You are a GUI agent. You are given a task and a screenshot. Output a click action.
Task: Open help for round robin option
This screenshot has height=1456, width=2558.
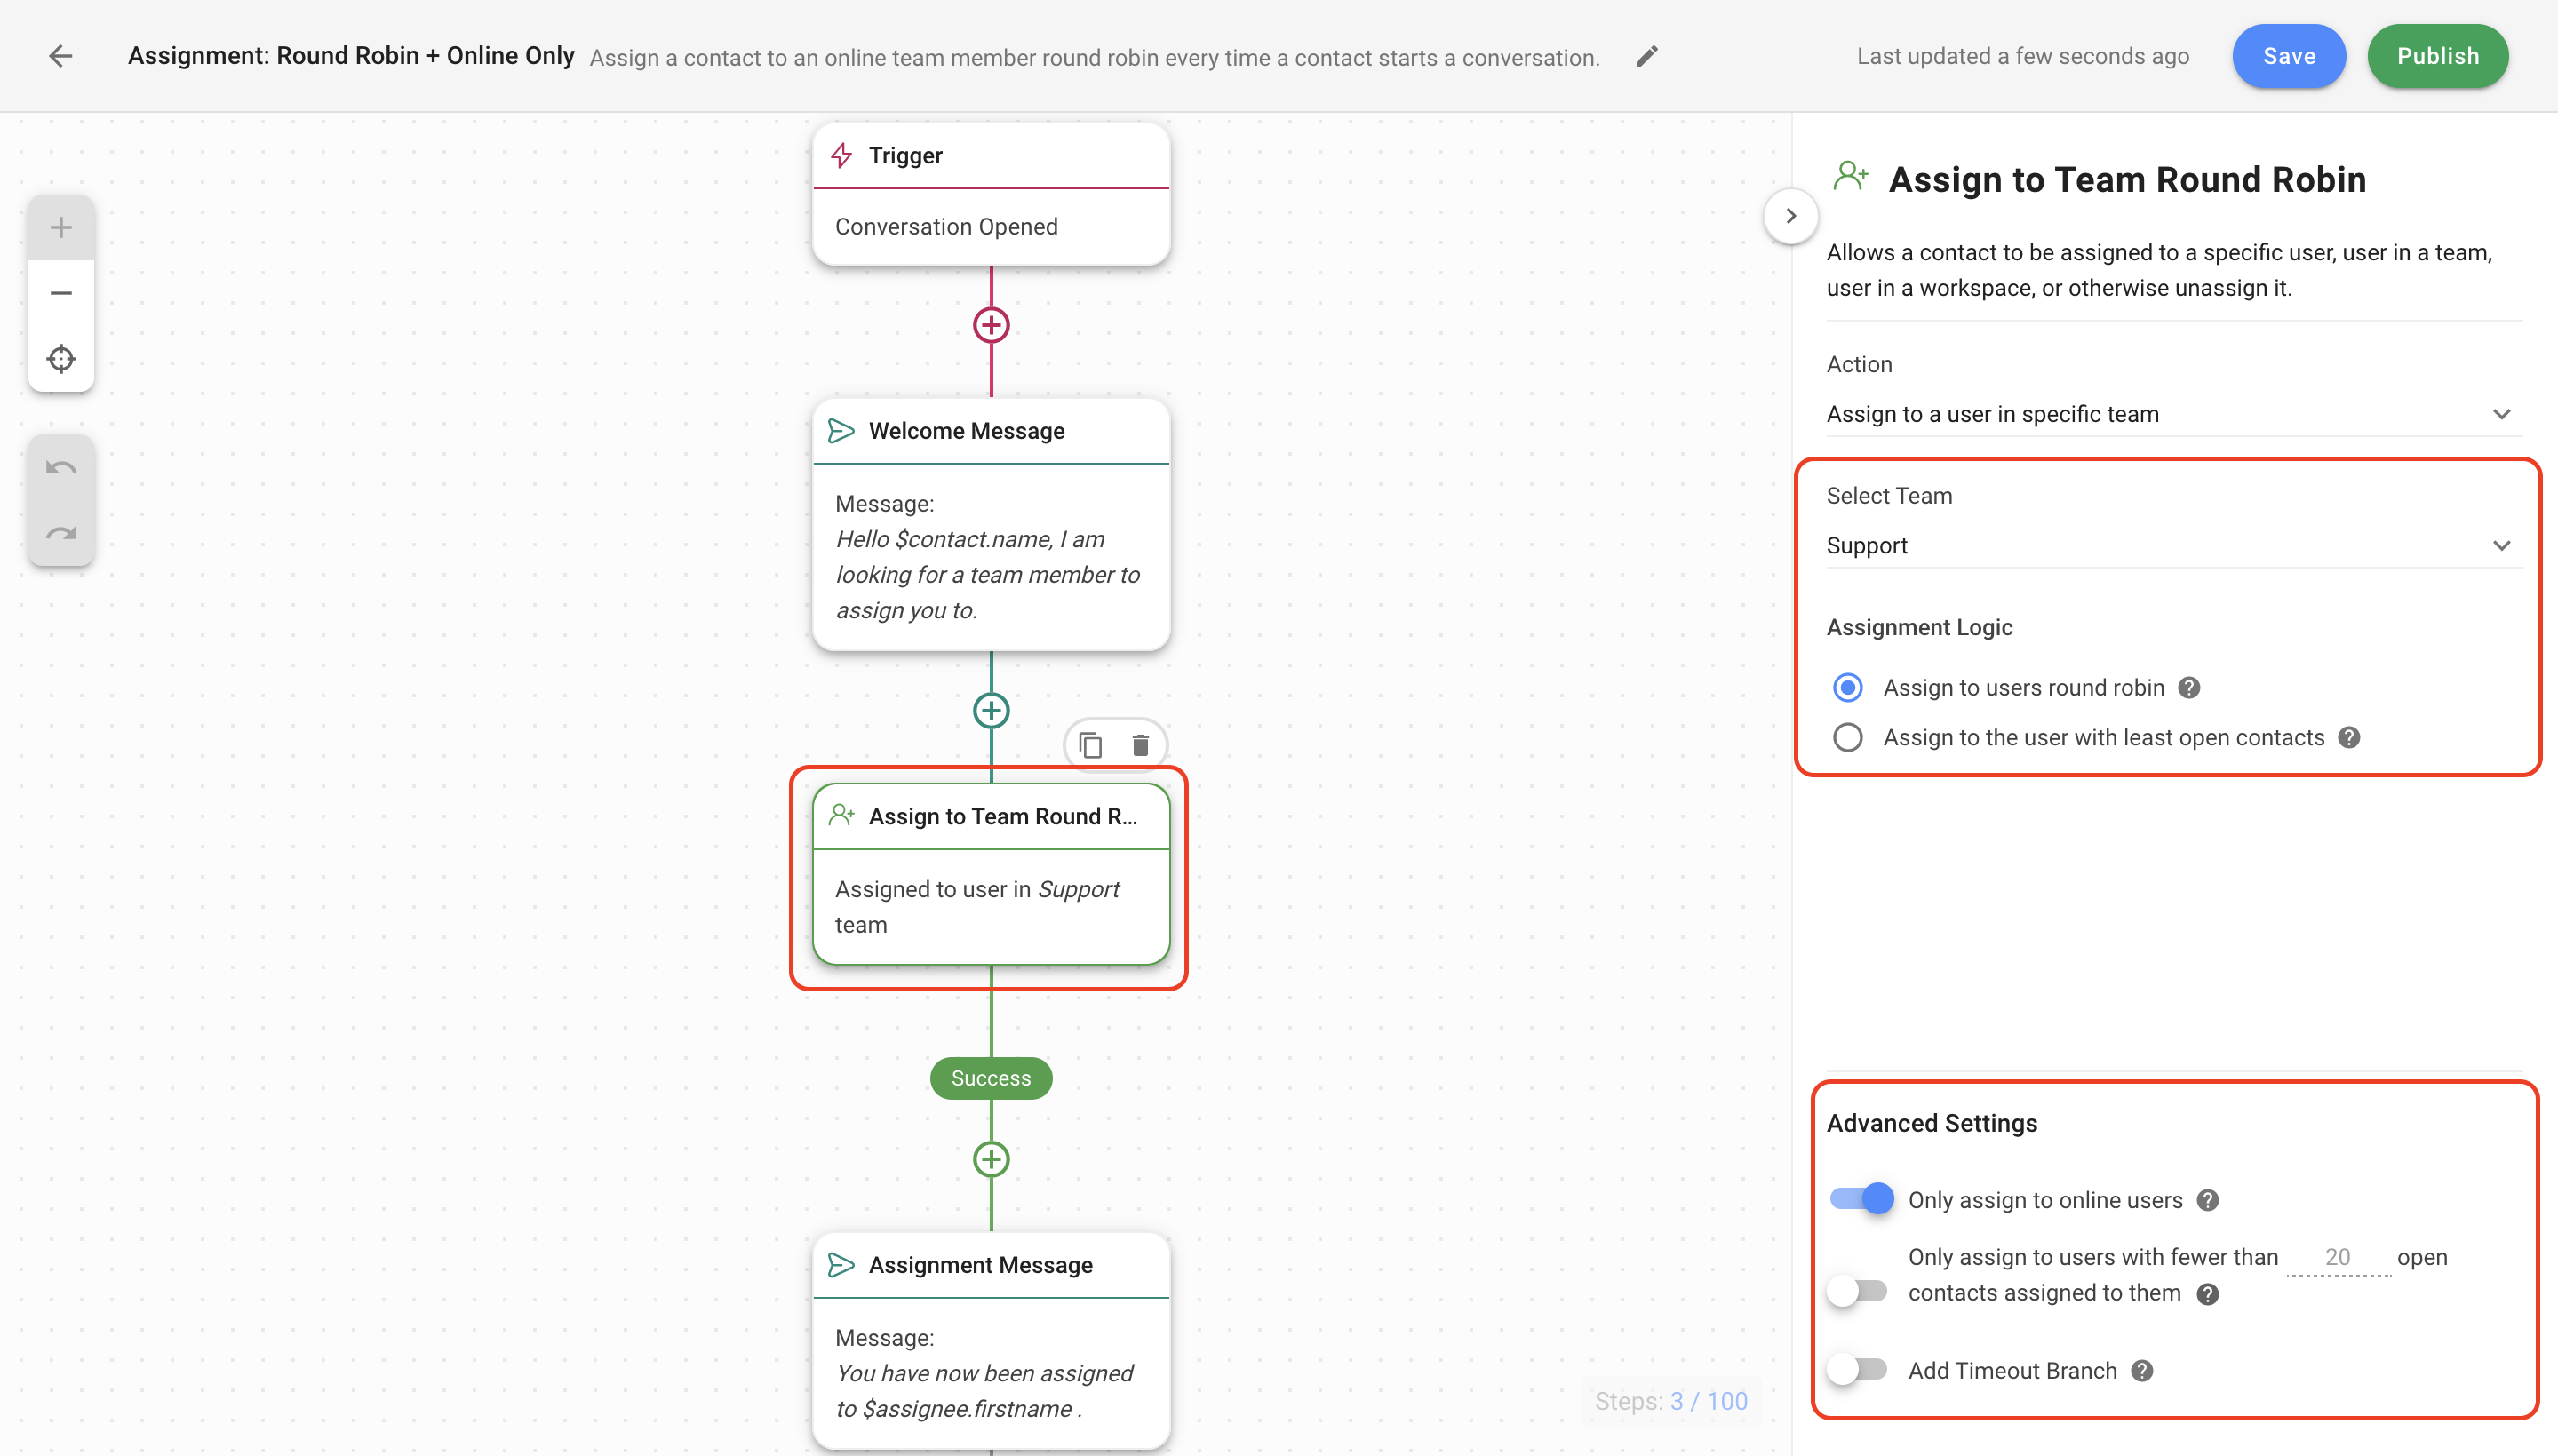point(2189,688)
